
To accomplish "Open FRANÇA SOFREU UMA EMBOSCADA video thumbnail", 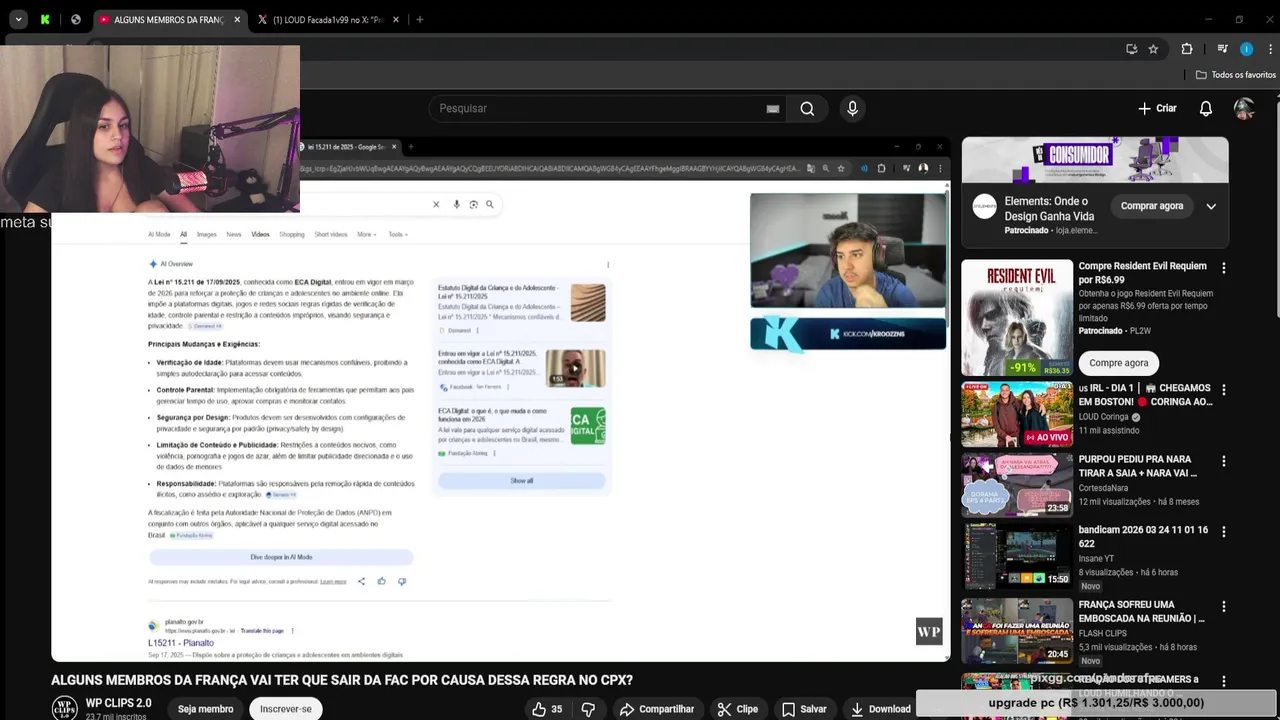I will tap(1017, 631).
